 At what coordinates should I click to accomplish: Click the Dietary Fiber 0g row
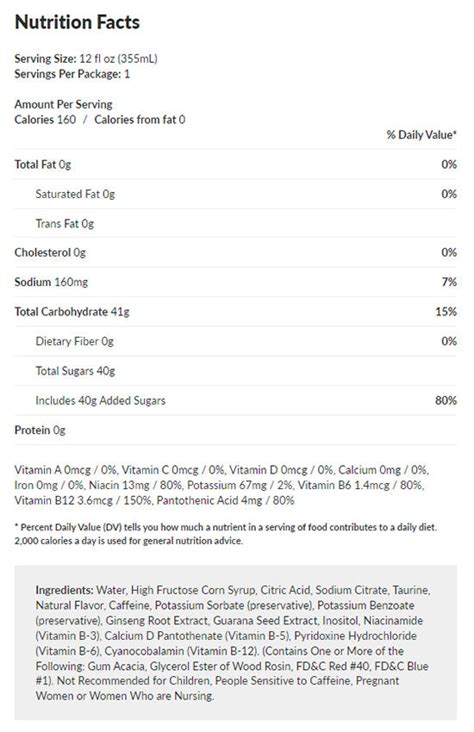pos(235,341)
